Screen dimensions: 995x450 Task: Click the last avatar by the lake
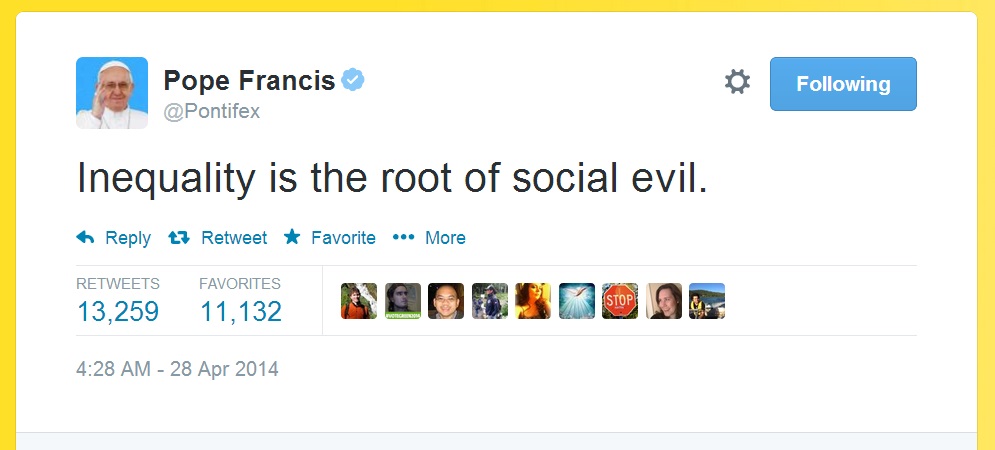[x=707, y=301]
